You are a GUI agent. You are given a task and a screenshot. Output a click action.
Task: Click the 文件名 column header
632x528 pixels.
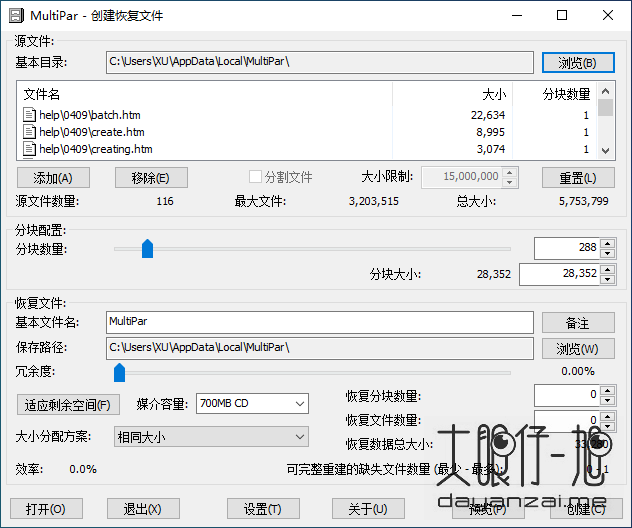[206, 94]
